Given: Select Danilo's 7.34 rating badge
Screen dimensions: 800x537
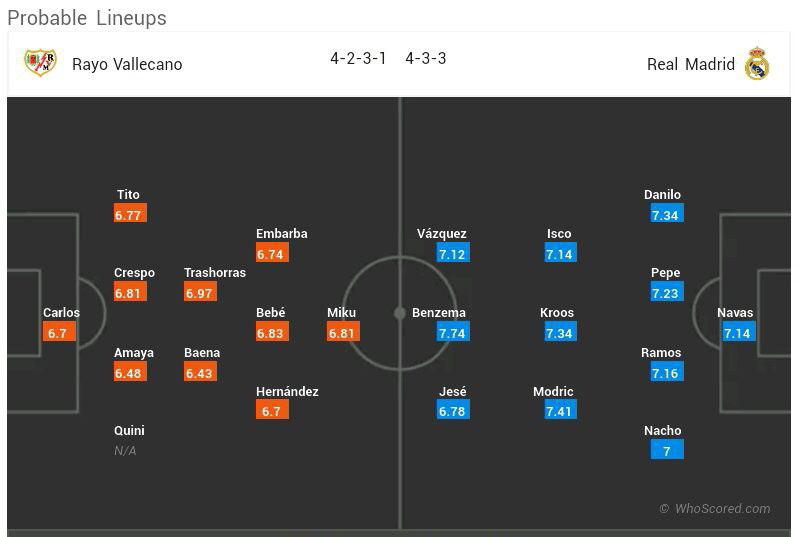Looking at the screenshot, I should click(665, 215).
